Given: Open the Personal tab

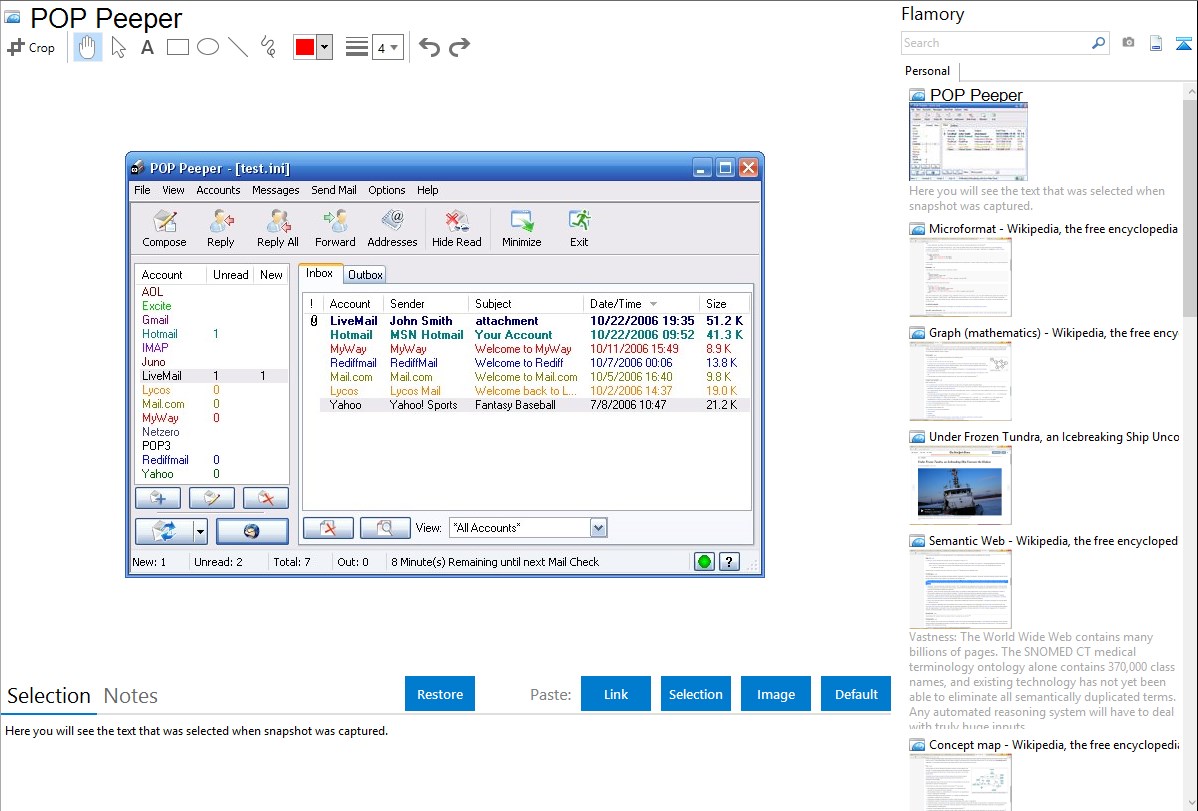Looking at the screenshot, I should pyautogui.click(x=927, y=71).
